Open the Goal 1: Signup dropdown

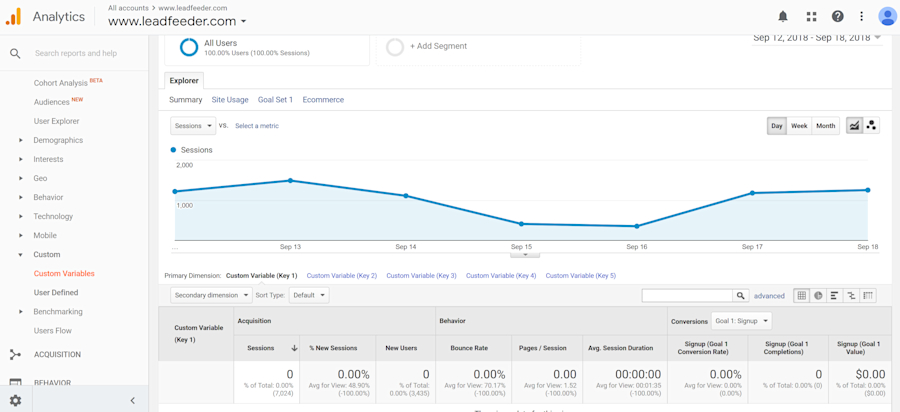point(741,321)
